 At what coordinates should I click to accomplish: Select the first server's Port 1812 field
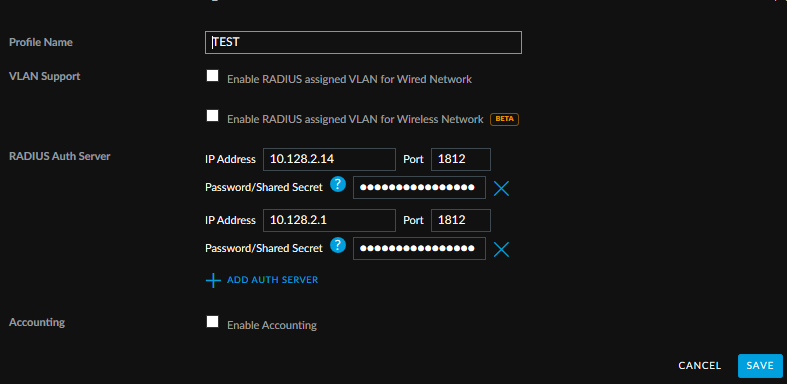pyautogui.click(x=461, y=160)
